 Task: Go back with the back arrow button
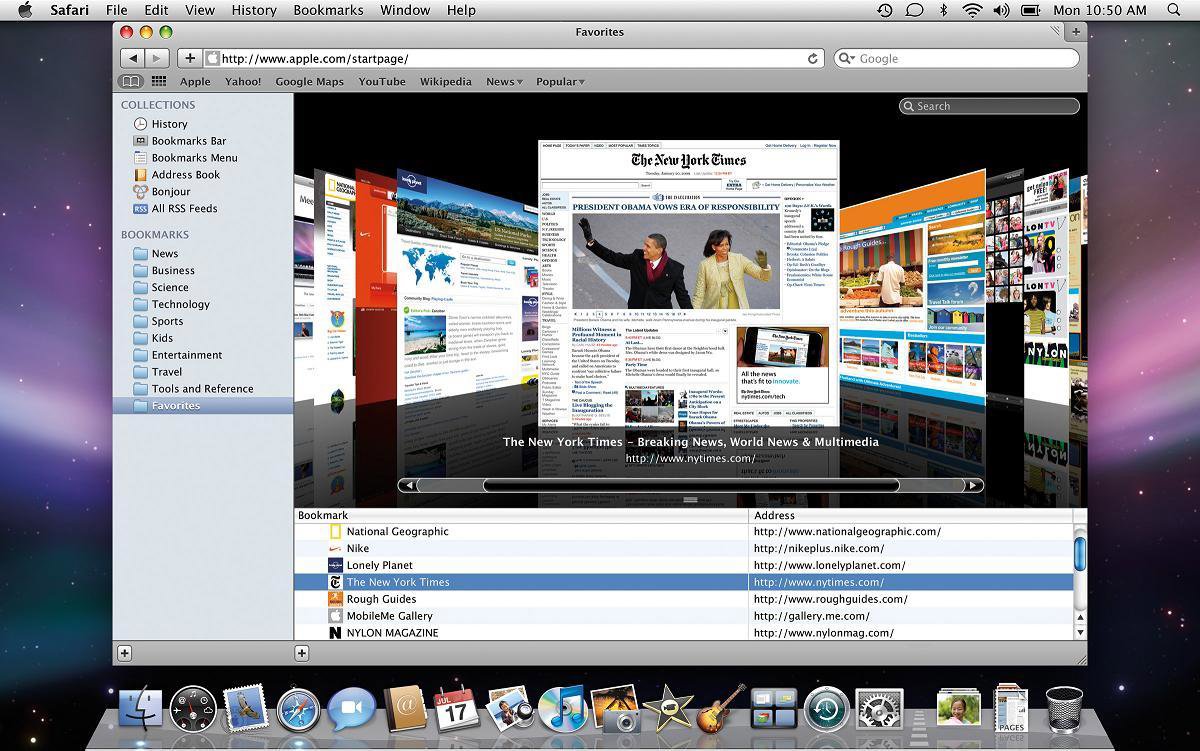[x=134, y=58]
